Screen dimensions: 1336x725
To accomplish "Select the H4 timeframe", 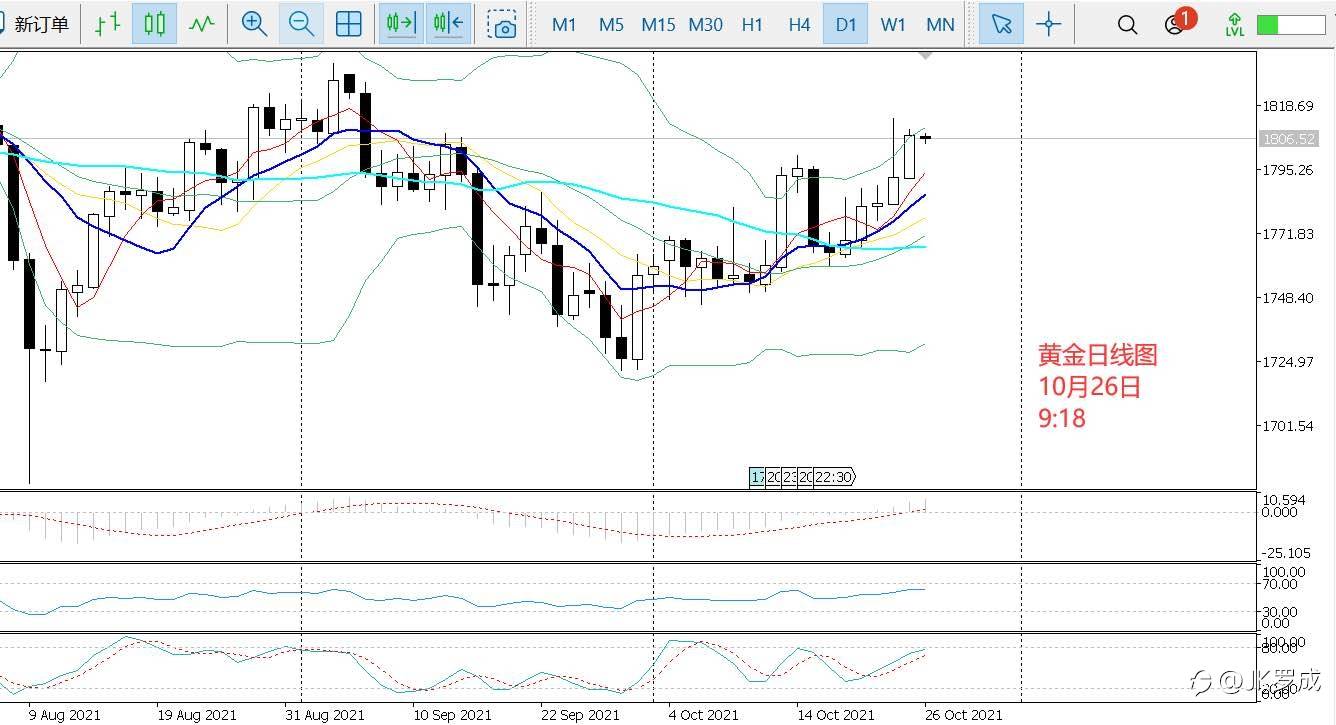I will point(799,25).
